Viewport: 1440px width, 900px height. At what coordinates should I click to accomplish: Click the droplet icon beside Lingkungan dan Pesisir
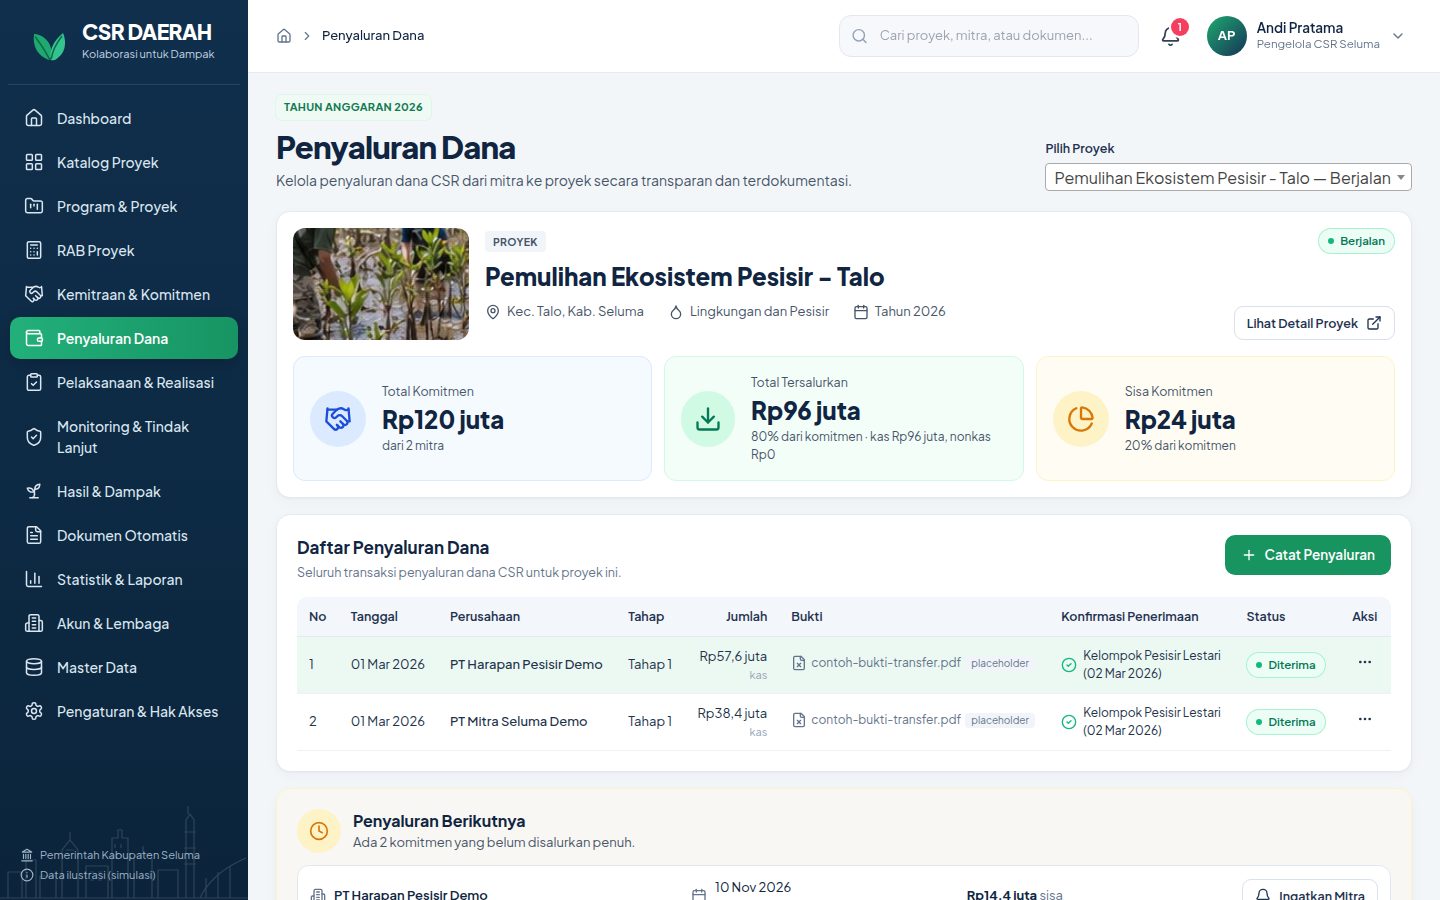676,312
